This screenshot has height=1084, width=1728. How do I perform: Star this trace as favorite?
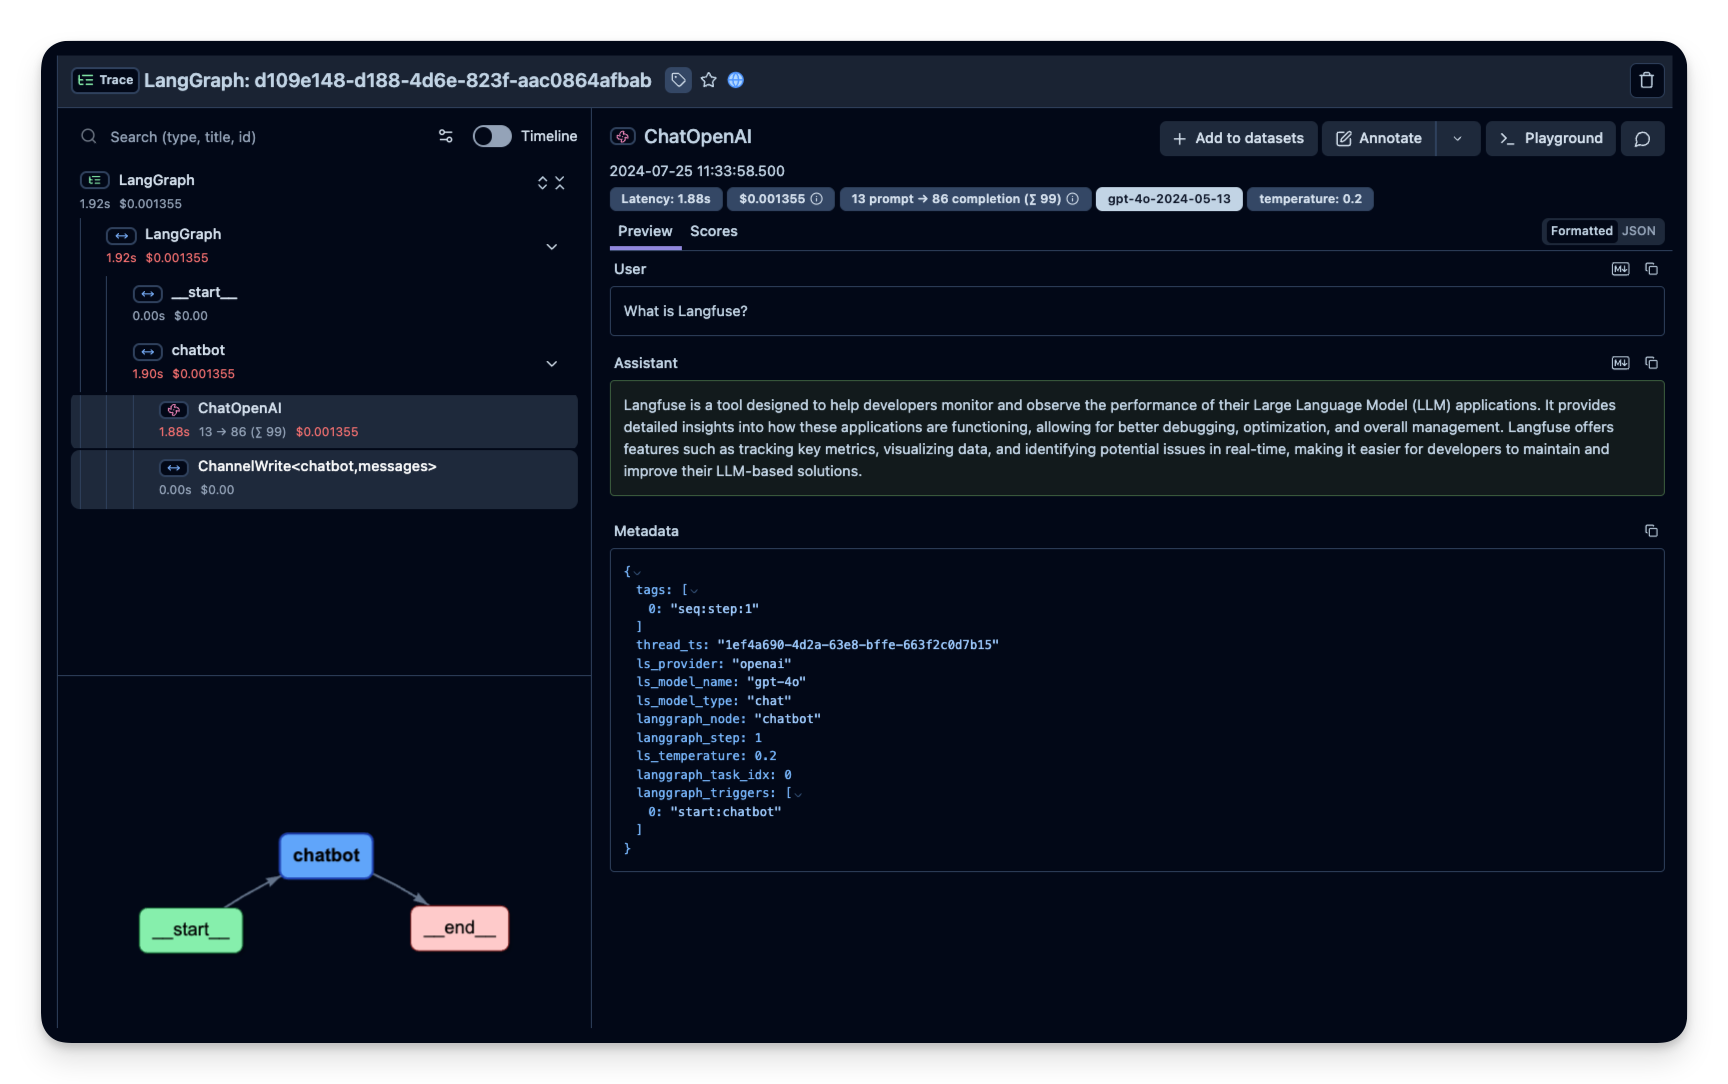[x=709, y=80]
